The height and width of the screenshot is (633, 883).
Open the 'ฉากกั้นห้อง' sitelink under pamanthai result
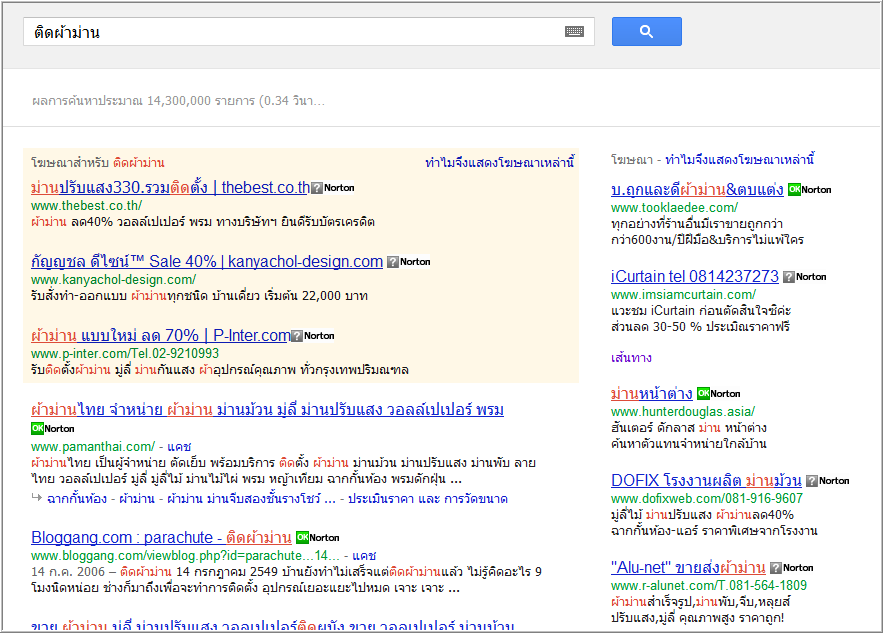coord(77,499)
